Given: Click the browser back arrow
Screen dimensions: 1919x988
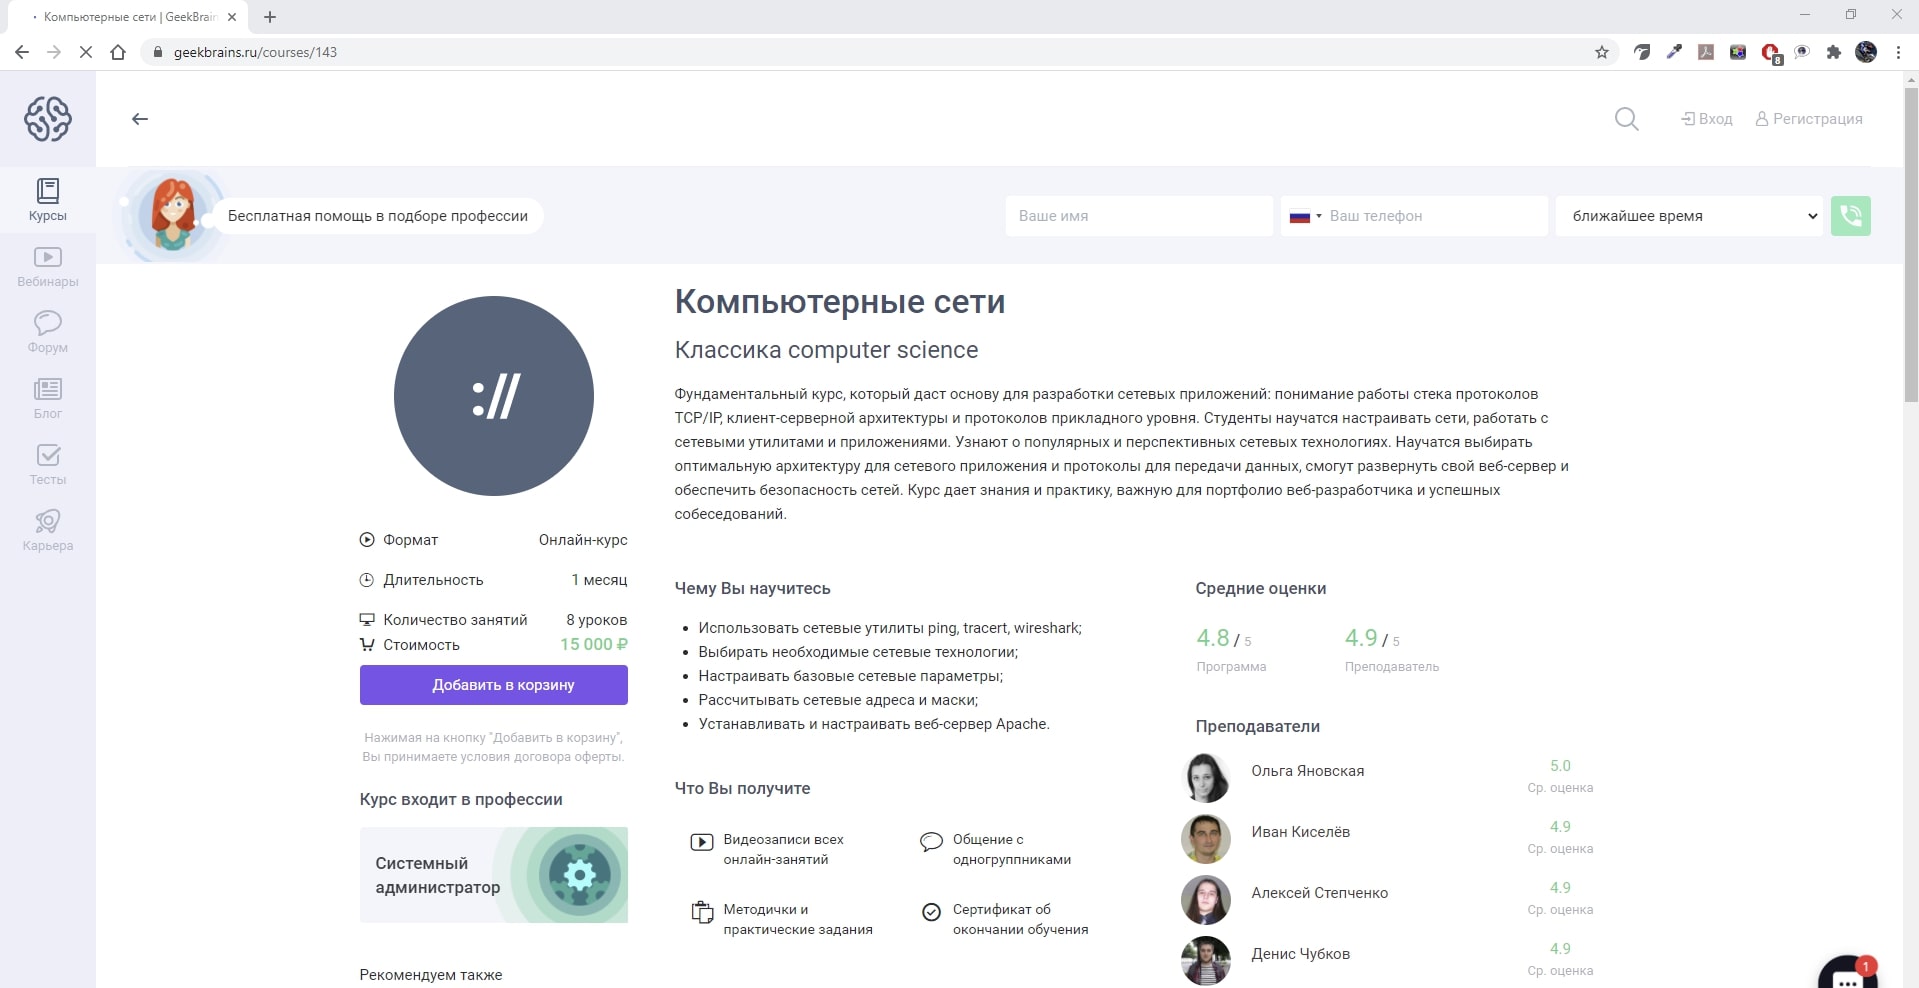Looking at the screenshot, I should point(22,52).
